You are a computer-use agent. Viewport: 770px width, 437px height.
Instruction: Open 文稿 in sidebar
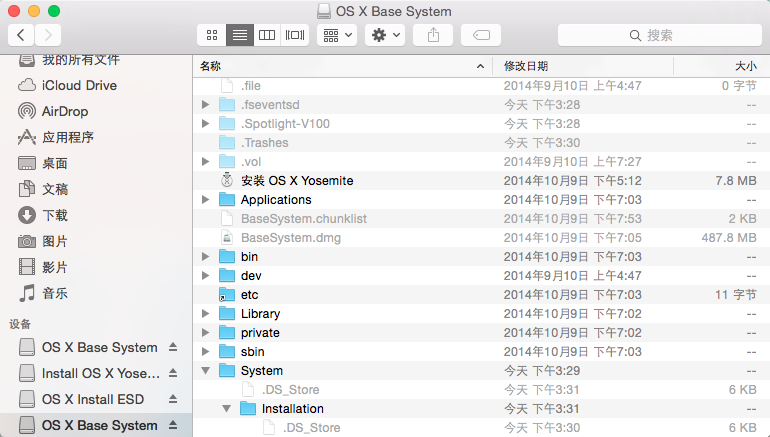[x=96, y=189]
